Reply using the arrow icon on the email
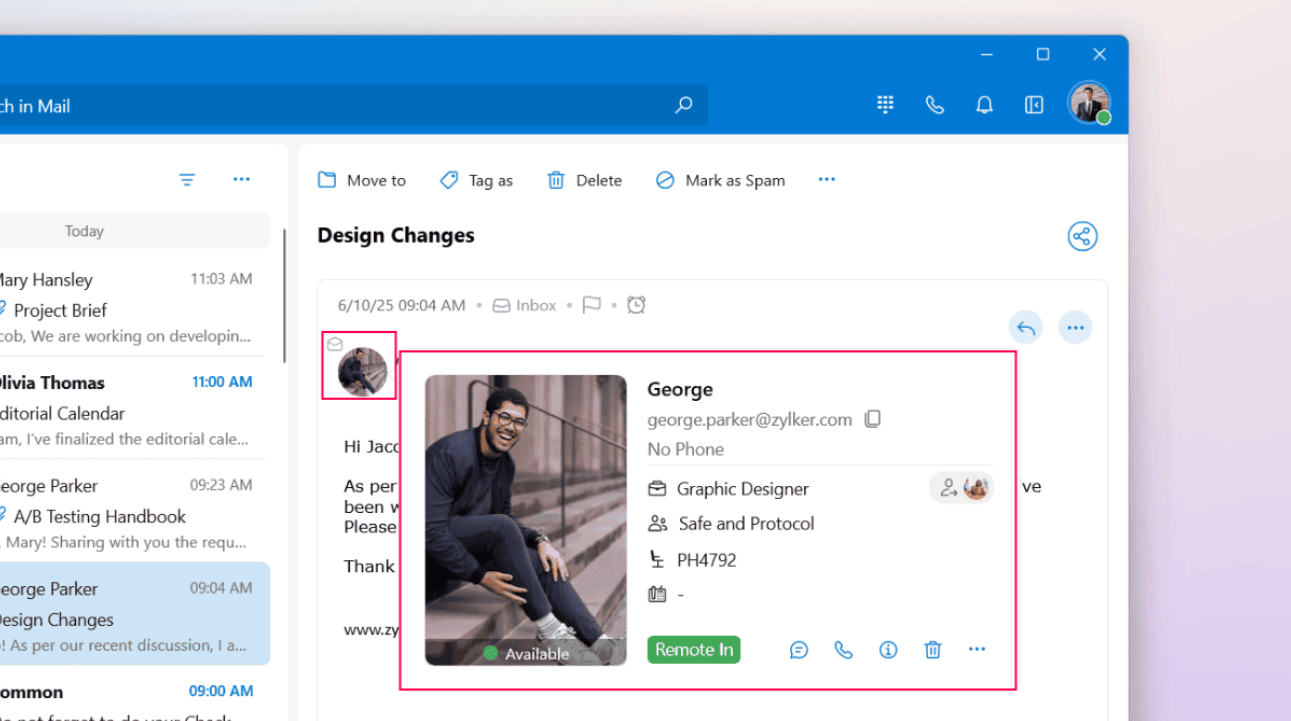This screenshot has width=1291, height=721. point(1025,327)
